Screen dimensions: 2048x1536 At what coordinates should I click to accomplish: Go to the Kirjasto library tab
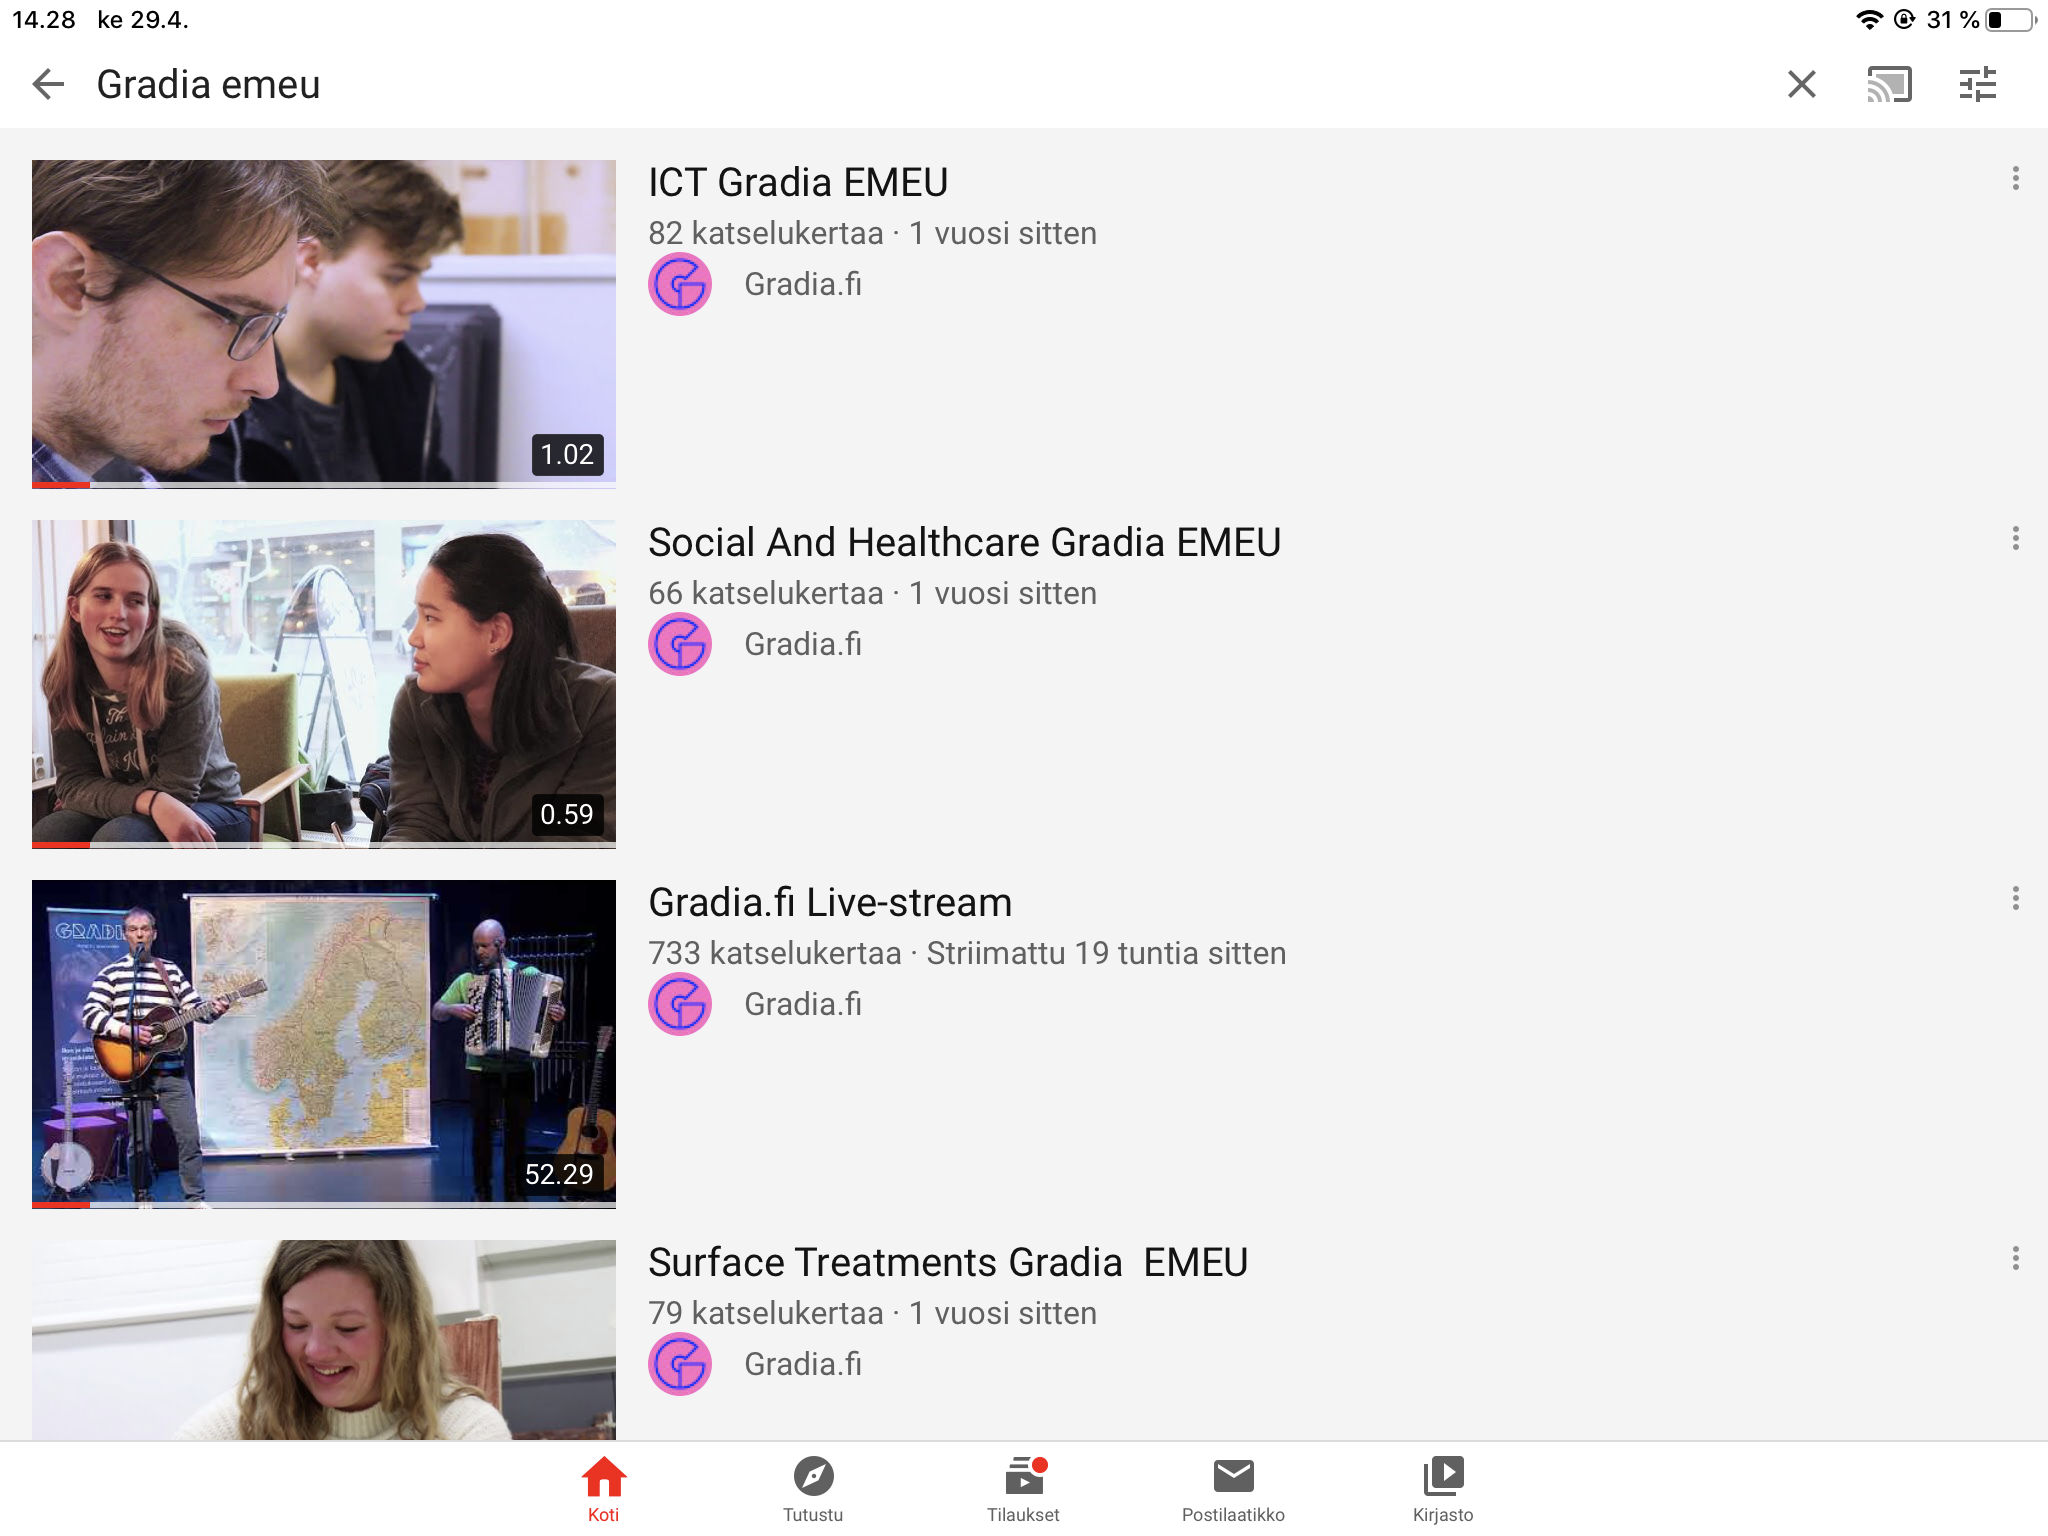pos(1443,1487)
